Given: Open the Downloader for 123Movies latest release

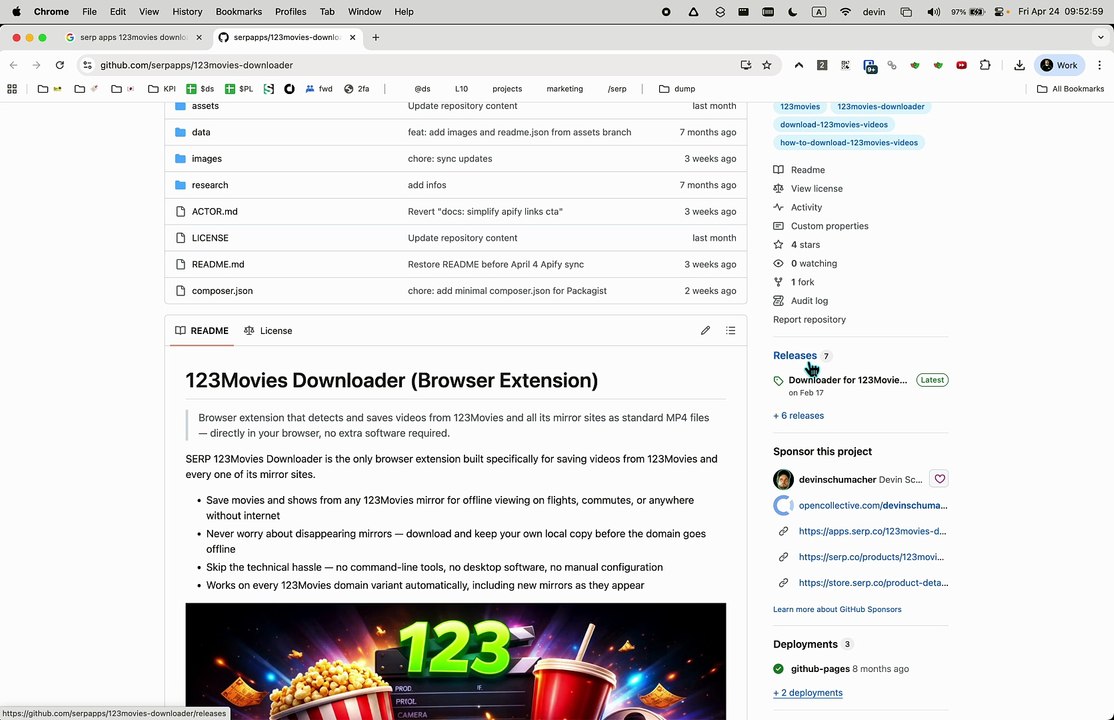Looking at the screenshot, I should click(848, 380).
